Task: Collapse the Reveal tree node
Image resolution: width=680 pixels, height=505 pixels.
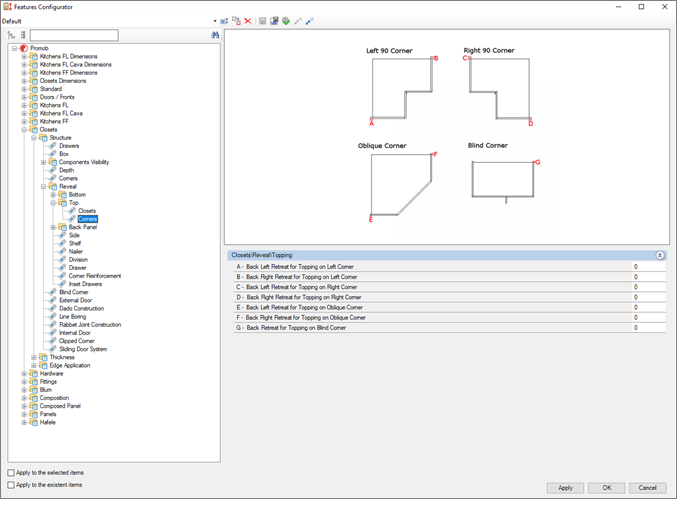Action: pyautogui.click(x=43, y=187)
